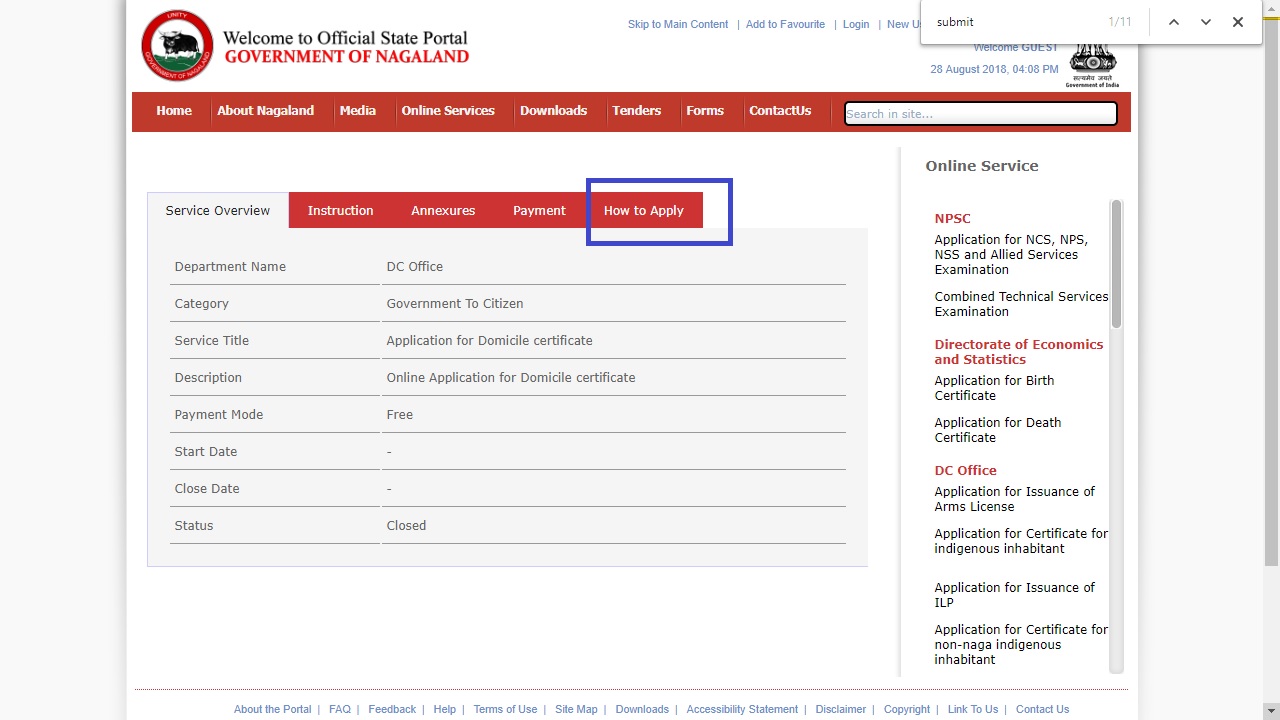The image size is (1280, 720).
Task: Open Application for Issuance of ILP
Action: click(x=1014, y=594)
